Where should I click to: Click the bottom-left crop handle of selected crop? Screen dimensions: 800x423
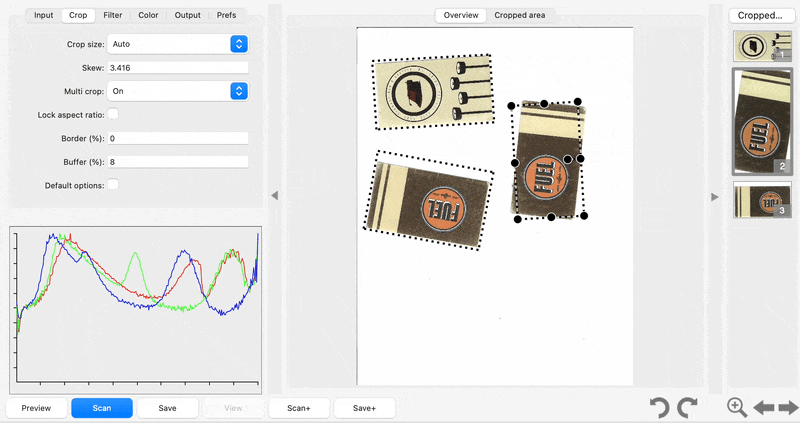518,219
